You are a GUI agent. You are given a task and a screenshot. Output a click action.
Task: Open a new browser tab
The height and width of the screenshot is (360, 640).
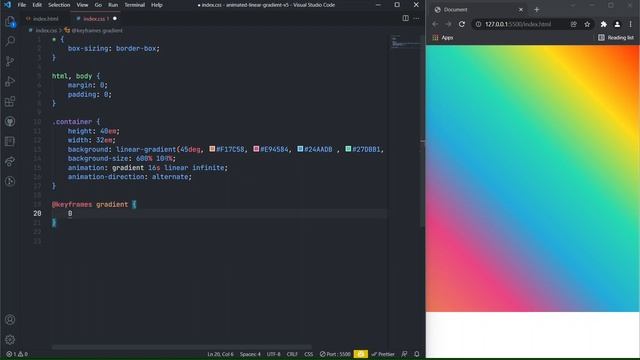[537, 9]
